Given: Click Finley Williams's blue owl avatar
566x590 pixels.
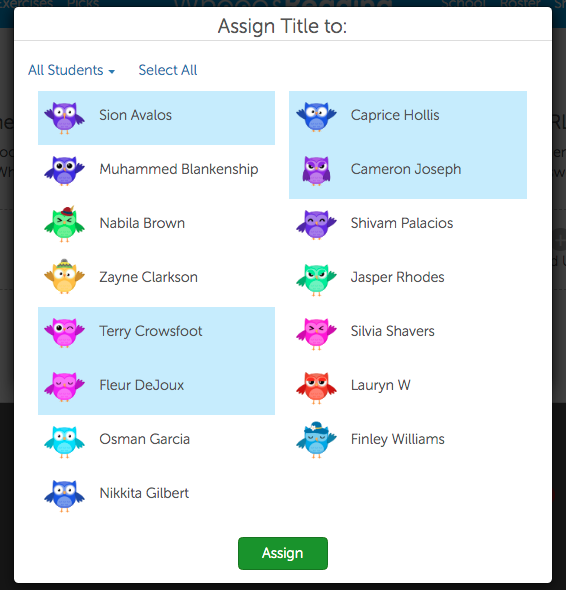Looking at the screenshot, I should click(316, 440).
